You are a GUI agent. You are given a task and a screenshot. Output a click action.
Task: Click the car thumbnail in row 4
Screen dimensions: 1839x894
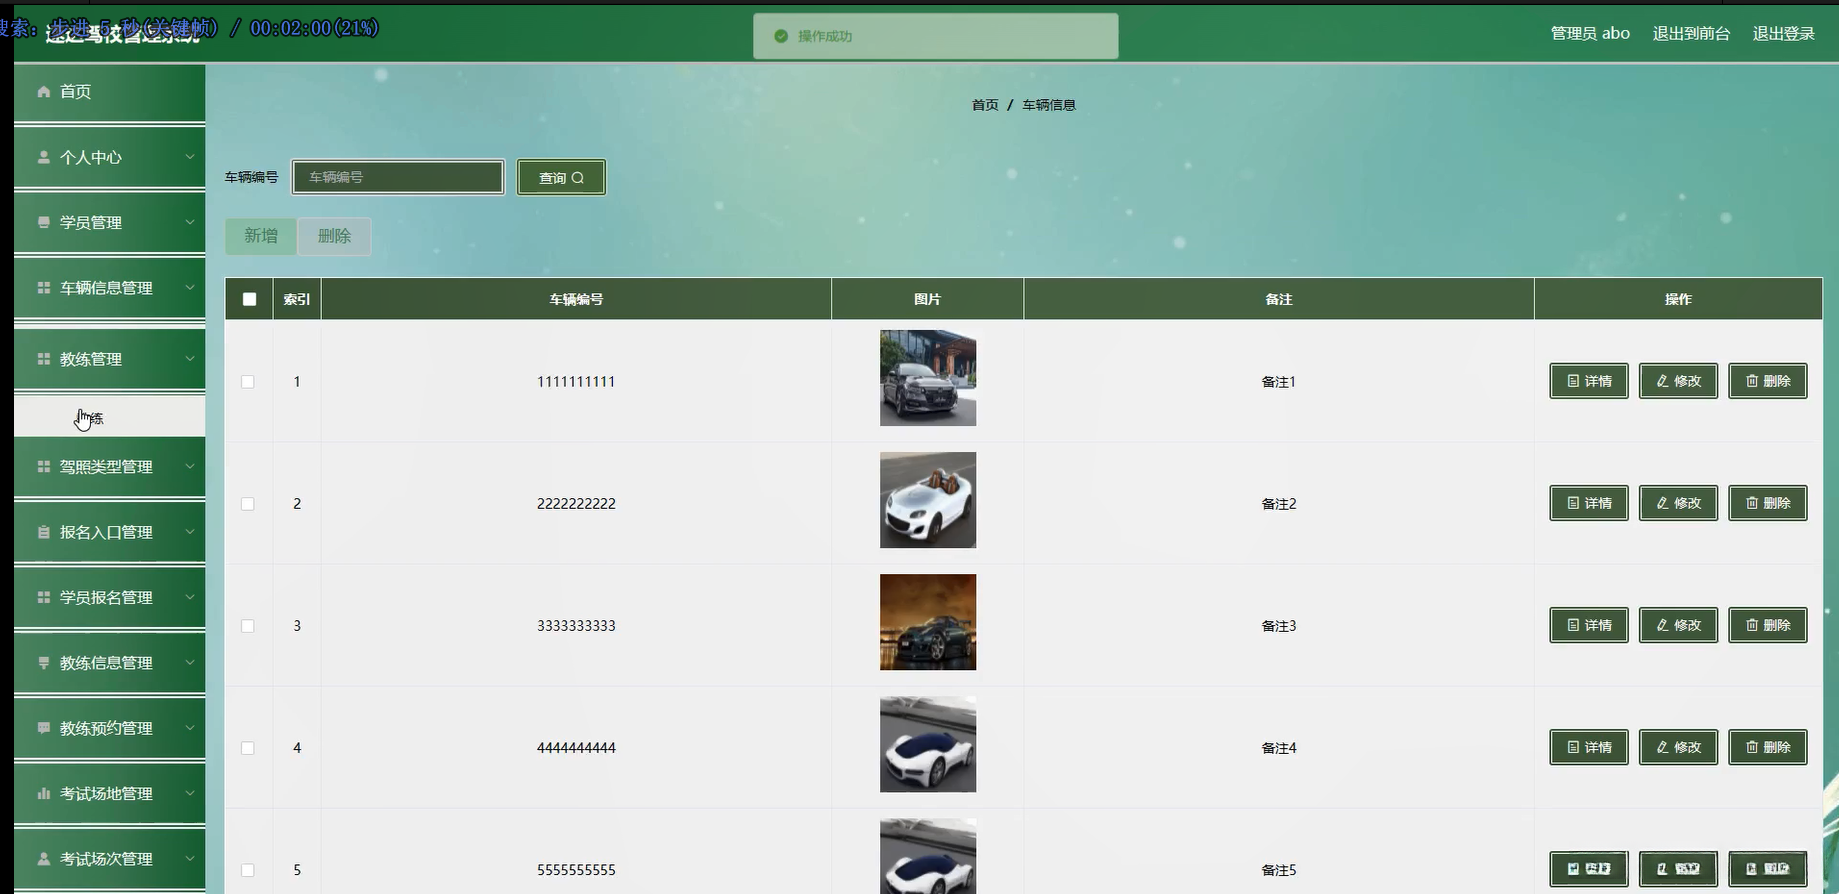(x=928, y=744)
